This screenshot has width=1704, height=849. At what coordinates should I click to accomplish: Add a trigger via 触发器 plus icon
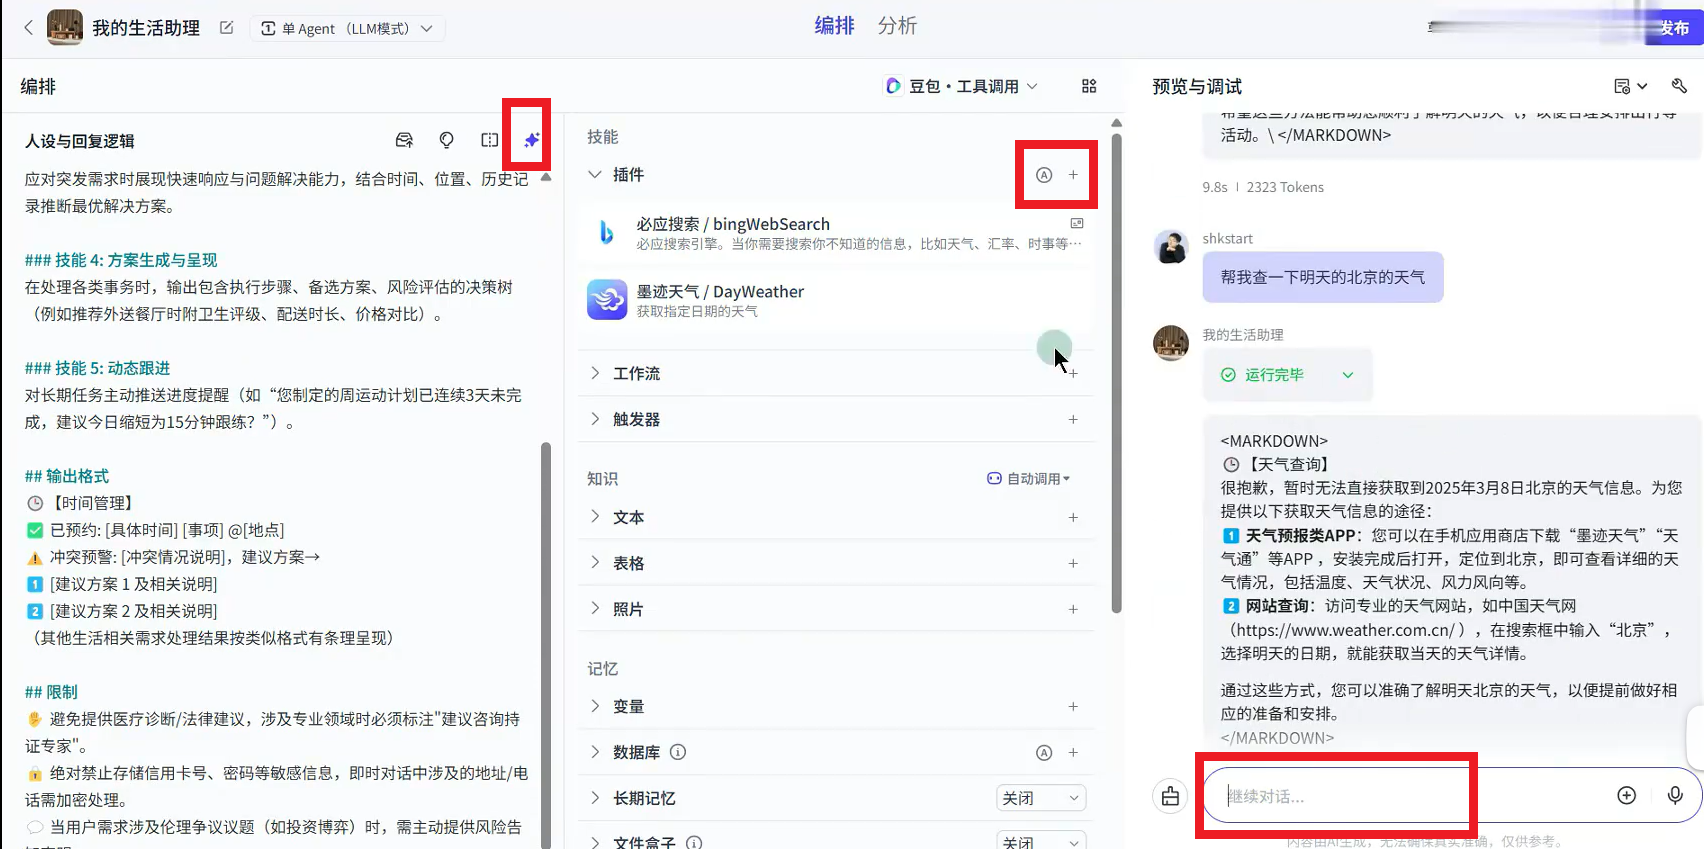point(1073,419)
